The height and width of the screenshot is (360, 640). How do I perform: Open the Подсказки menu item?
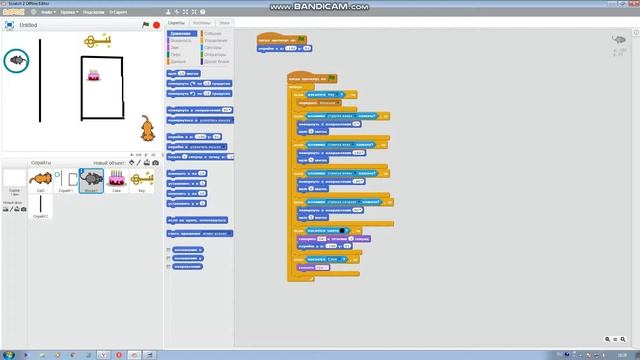coord(93,12)
